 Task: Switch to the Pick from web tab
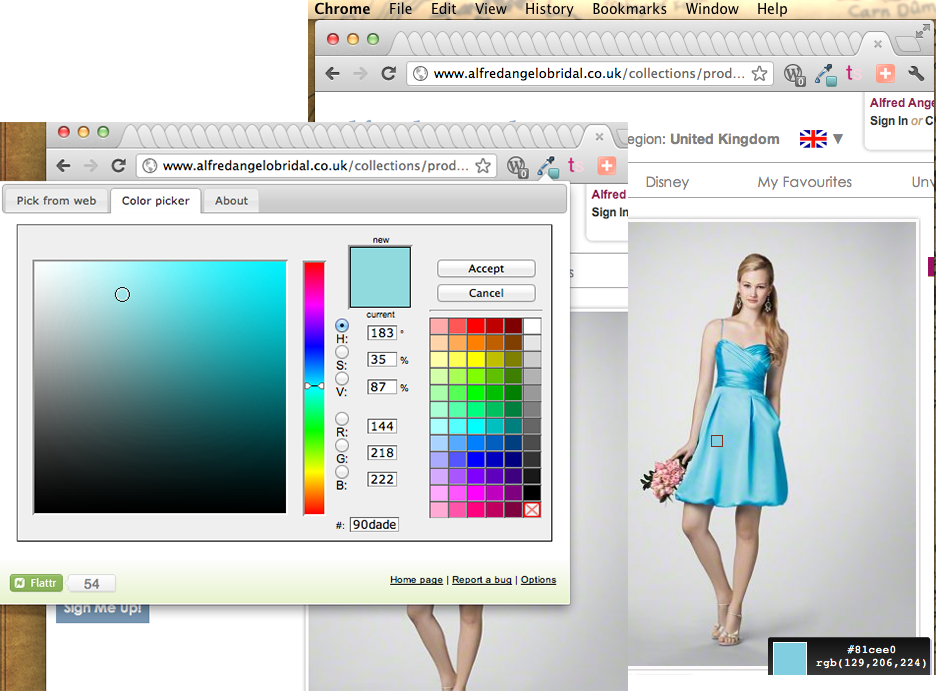57,201
